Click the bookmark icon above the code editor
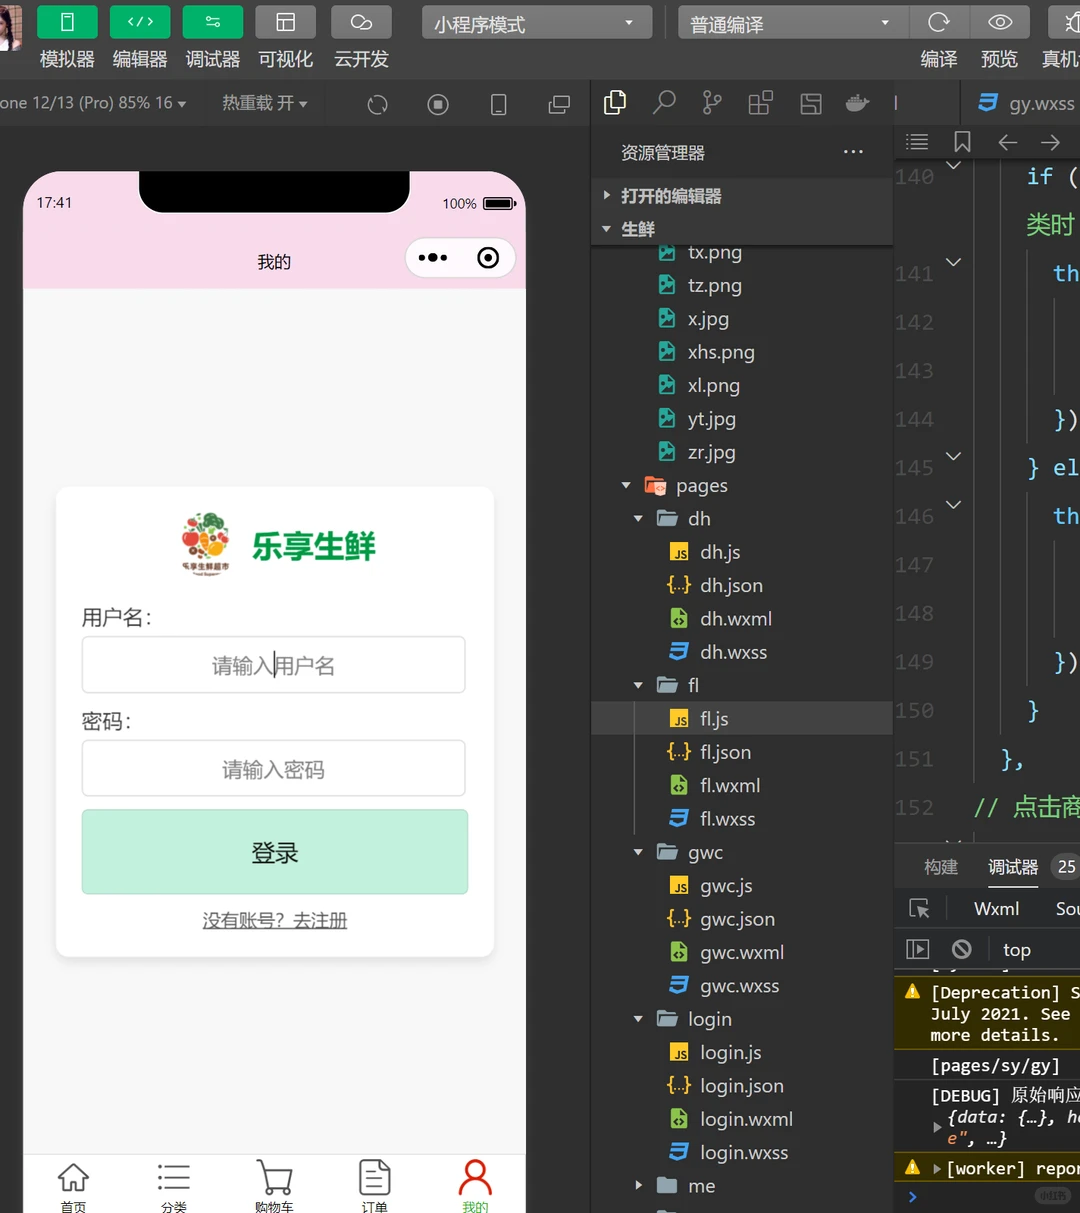The image size is (1080, 1213). (x=961, y=142)
